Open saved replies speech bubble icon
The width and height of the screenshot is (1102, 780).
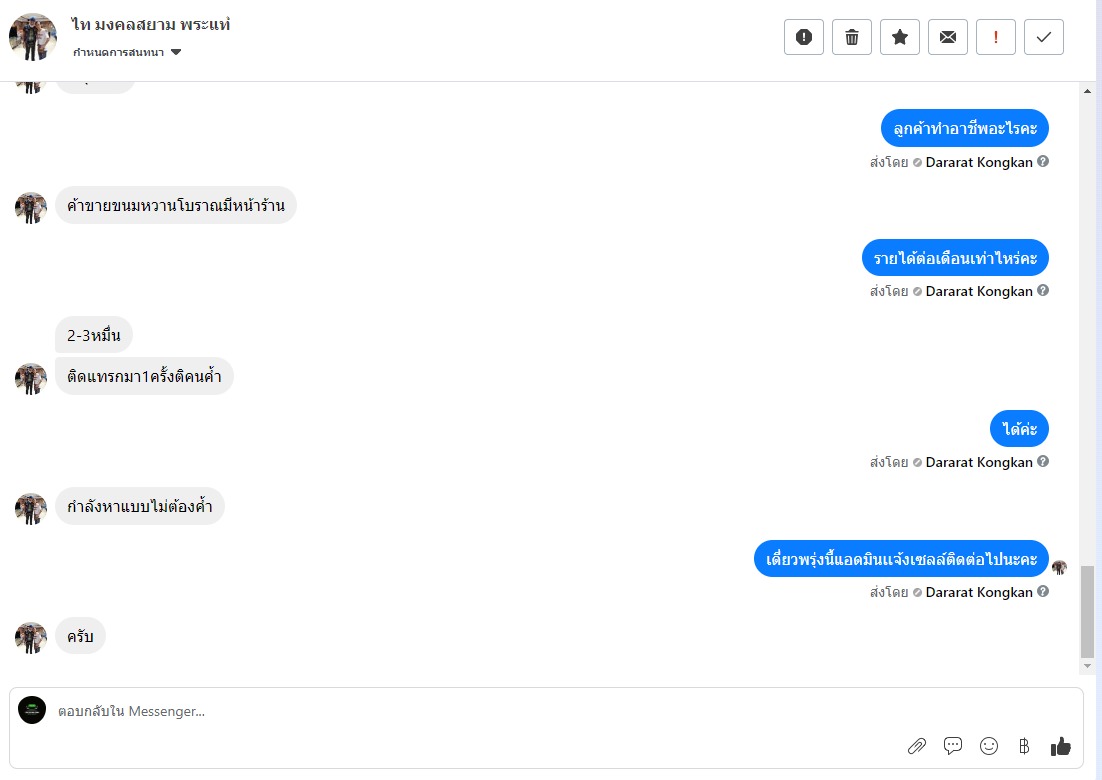(x=953, y=746)
